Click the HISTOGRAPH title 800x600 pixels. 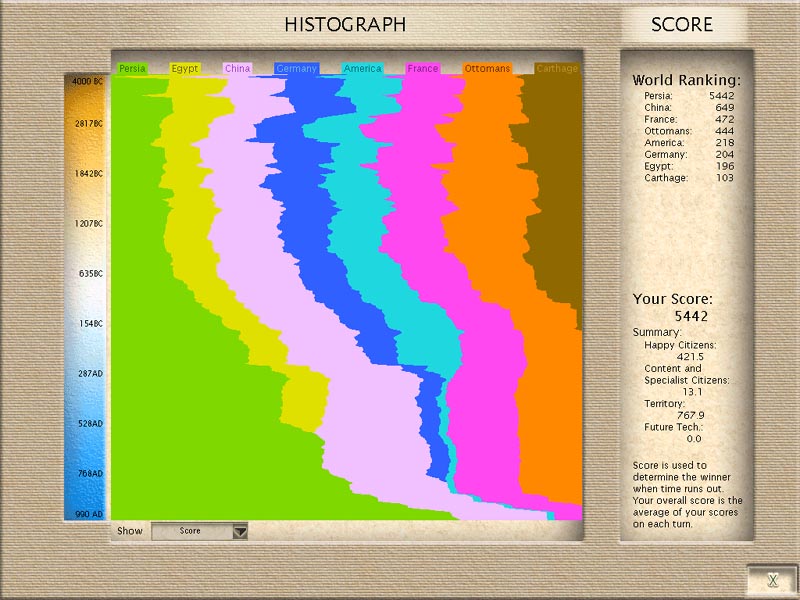(345, 25)
